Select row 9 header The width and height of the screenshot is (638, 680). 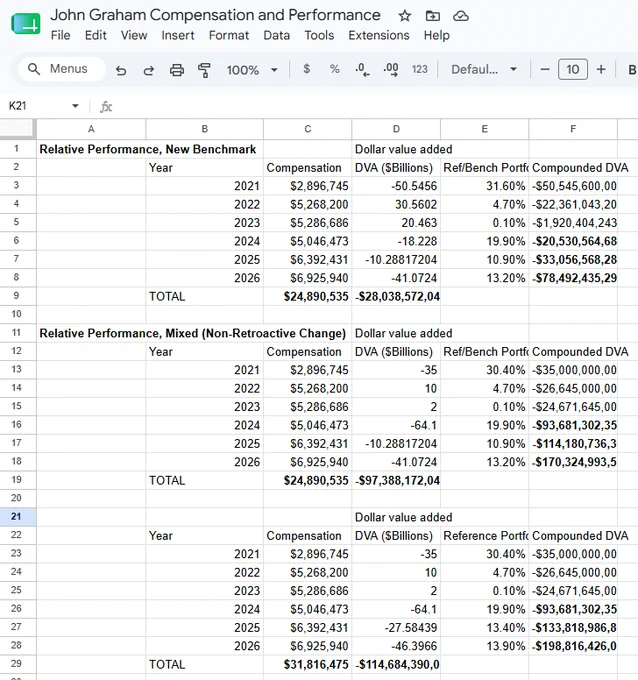click(x=16, y=296)
